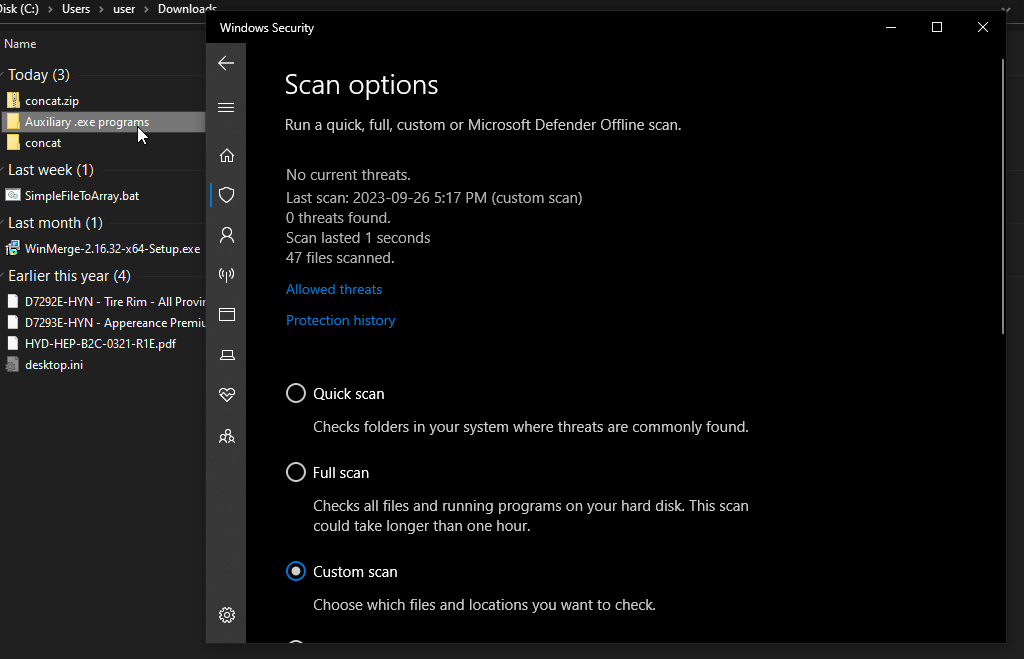Sort files by the Name column header
The image size is (1024, 659).
click(x=20, y=44)
